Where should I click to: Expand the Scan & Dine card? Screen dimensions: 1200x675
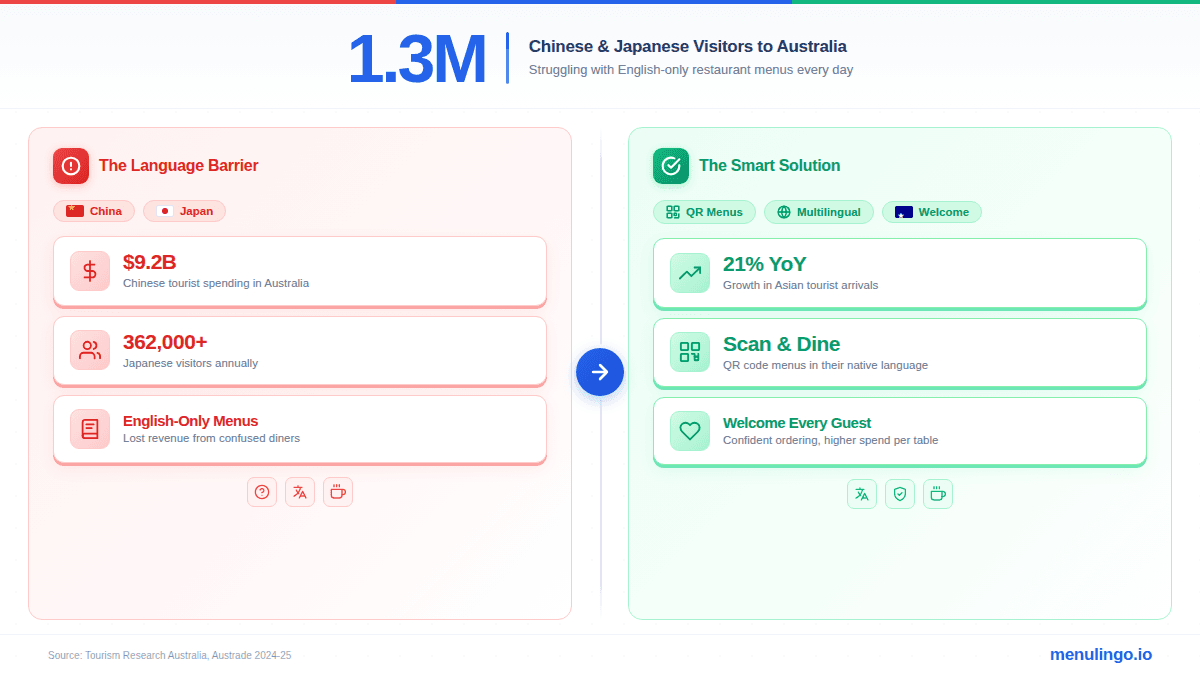pos(899,351)
